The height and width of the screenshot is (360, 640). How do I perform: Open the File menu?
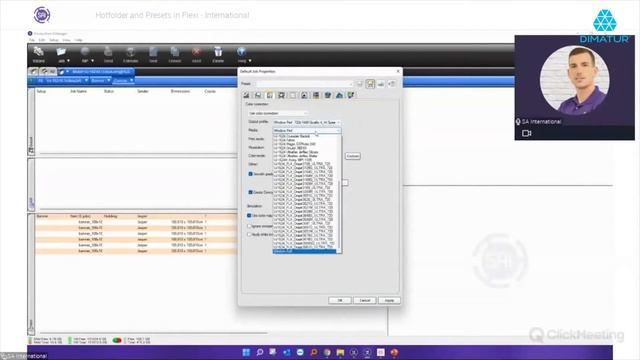pos(32,40)
